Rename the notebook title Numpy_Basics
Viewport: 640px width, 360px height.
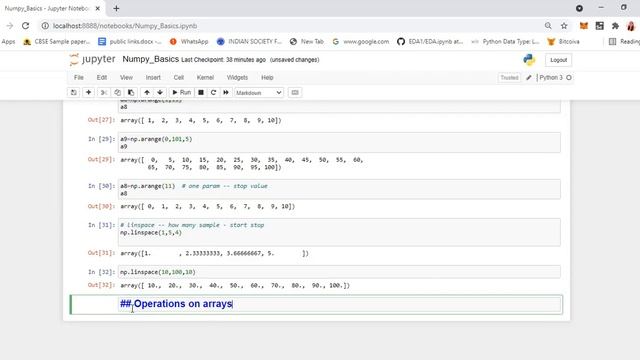click(151, 60)
